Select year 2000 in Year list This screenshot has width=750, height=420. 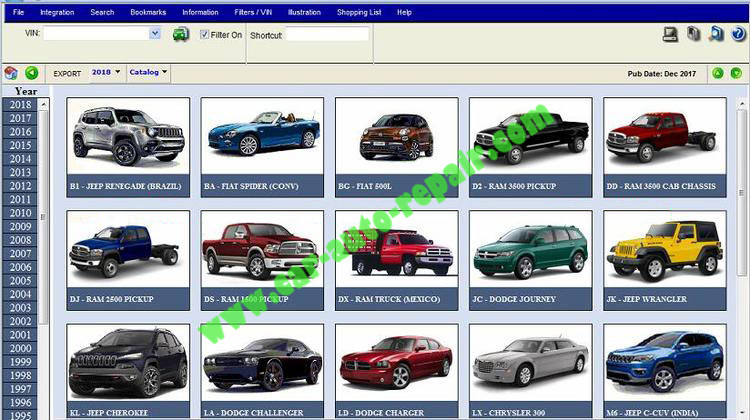click(20, 348)
